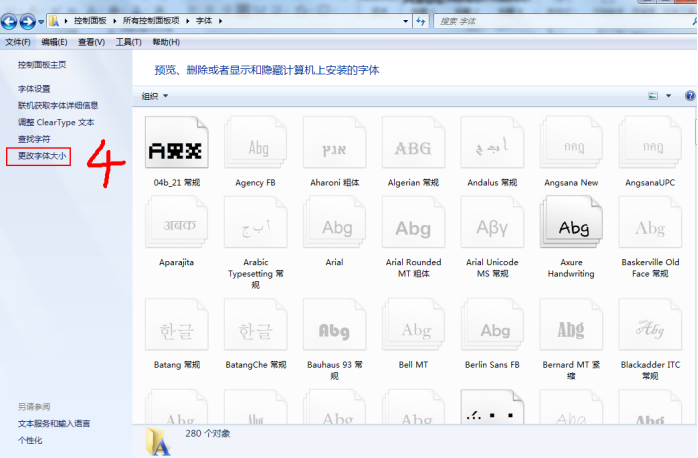Open the 帮助(H) menu
This screenshot has height=458, width=698.
pyautogui.click(x=166, y=42)
